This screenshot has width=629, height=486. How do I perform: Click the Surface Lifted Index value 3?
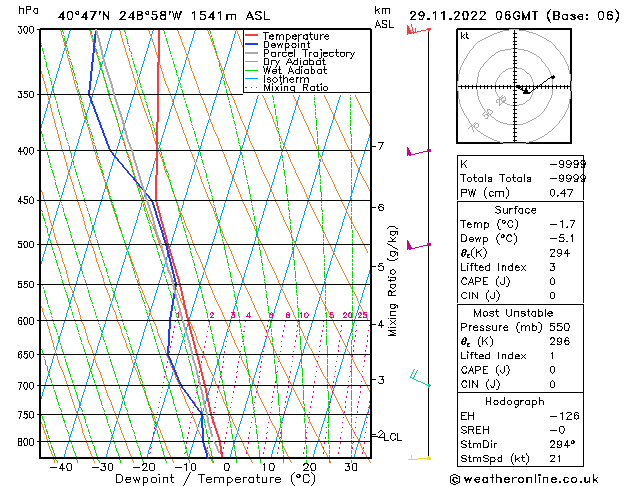pos(552,267)
